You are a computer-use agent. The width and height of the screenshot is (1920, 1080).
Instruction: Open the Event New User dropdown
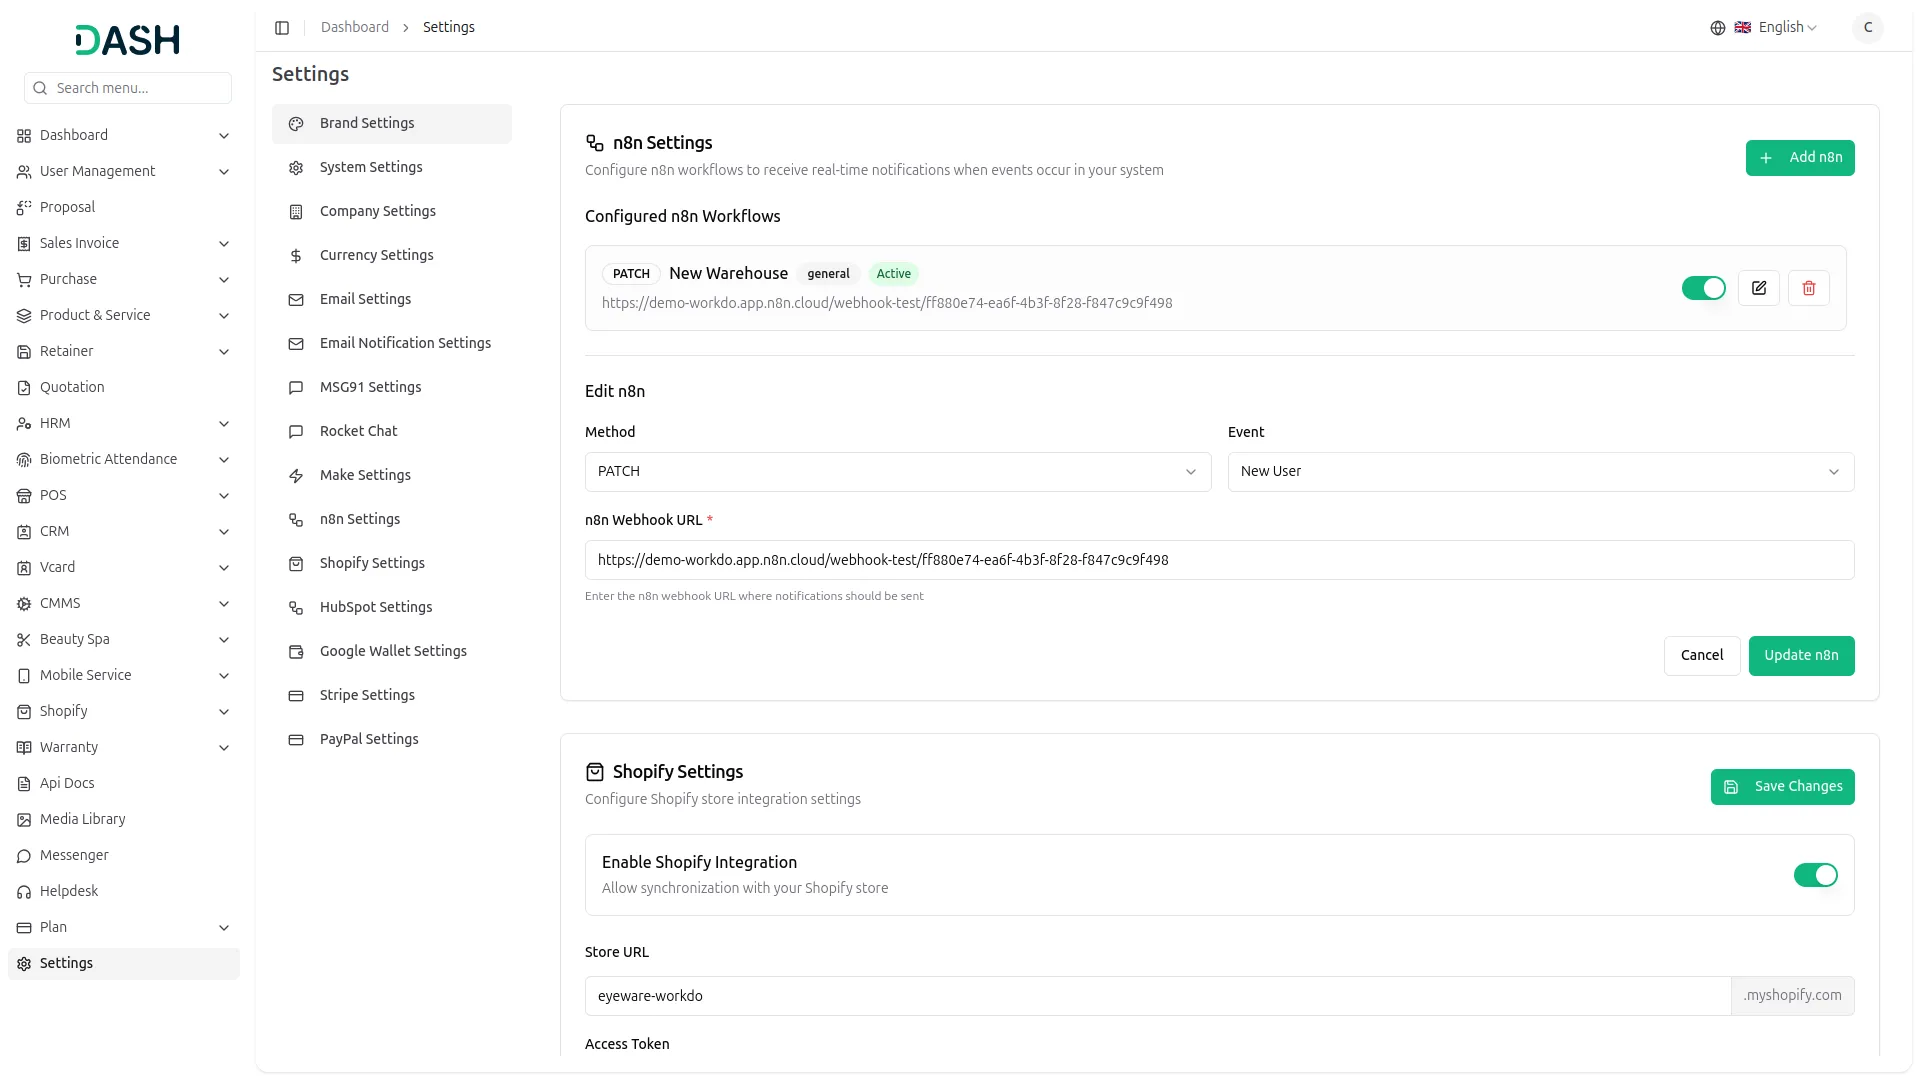1540,472
